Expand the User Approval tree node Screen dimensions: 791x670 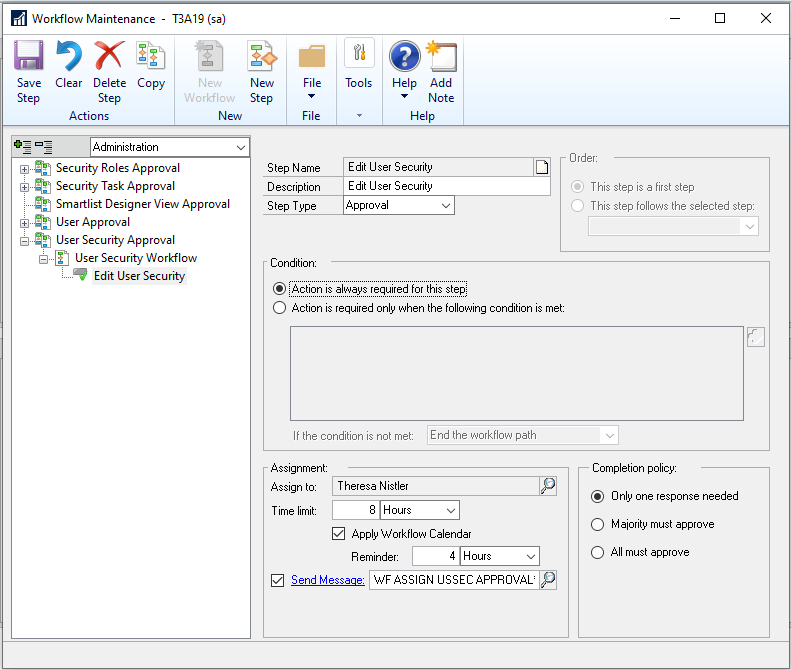point(24,223)
